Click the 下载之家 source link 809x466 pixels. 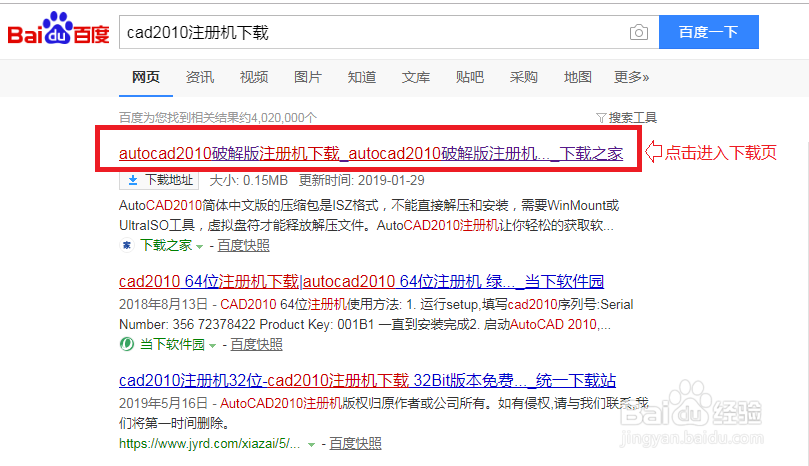pos(166,245)
